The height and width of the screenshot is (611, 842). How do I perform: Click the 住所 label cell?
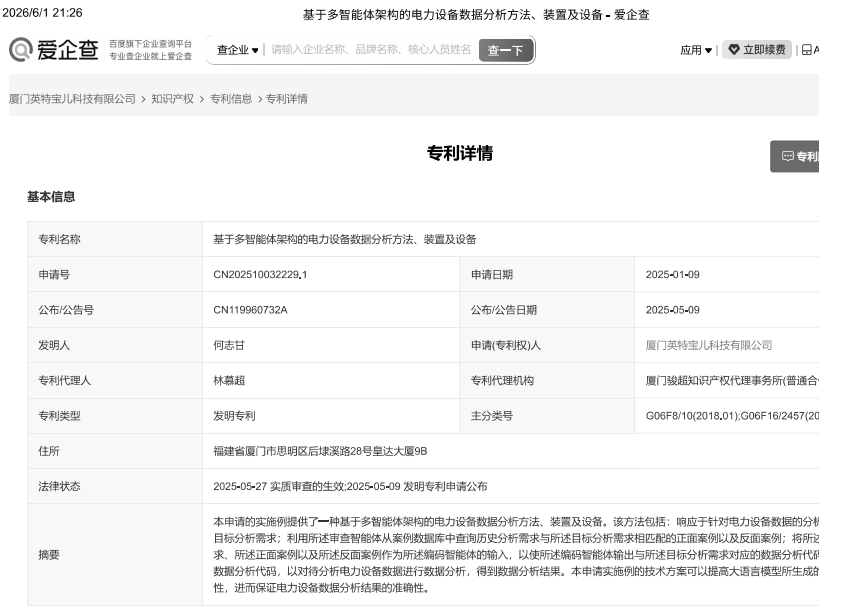pos(115,451)
